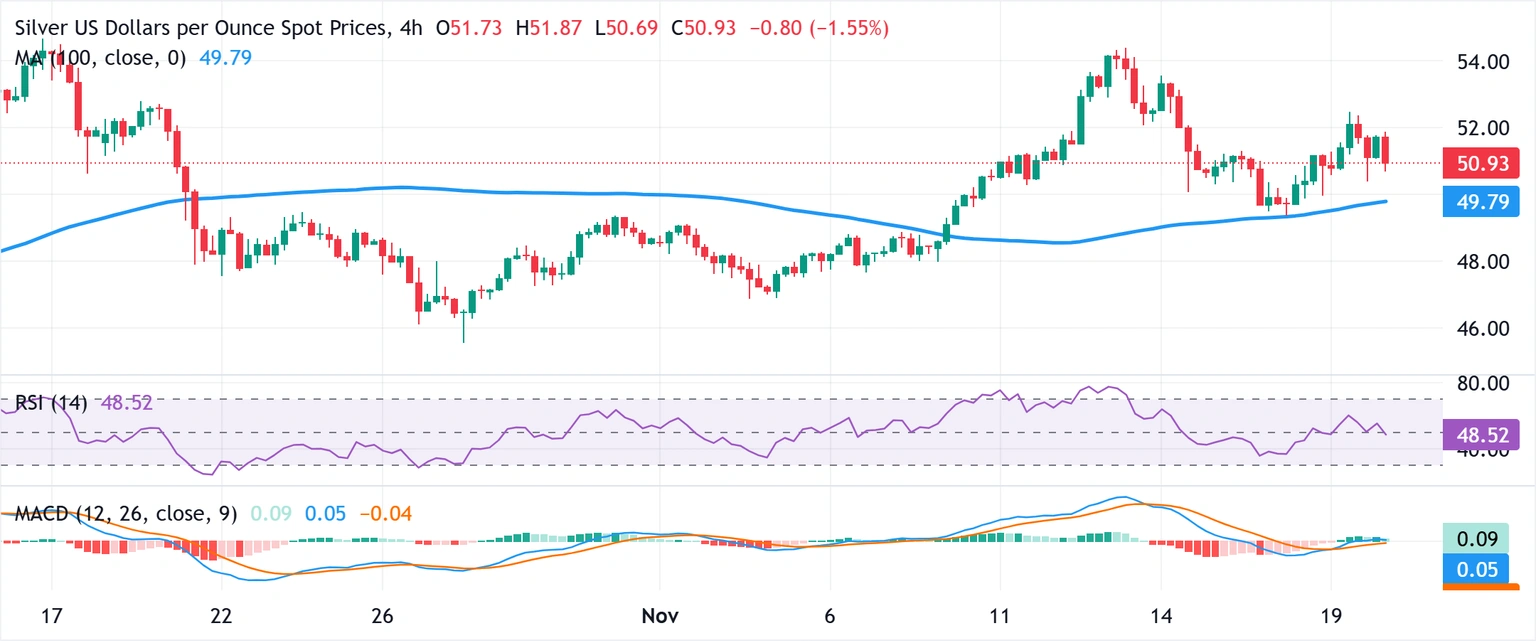The height and width of the screenshot is (641, 1536).
Task: Select the MA (100, close, 0) legend
Action: coord(101,59)
